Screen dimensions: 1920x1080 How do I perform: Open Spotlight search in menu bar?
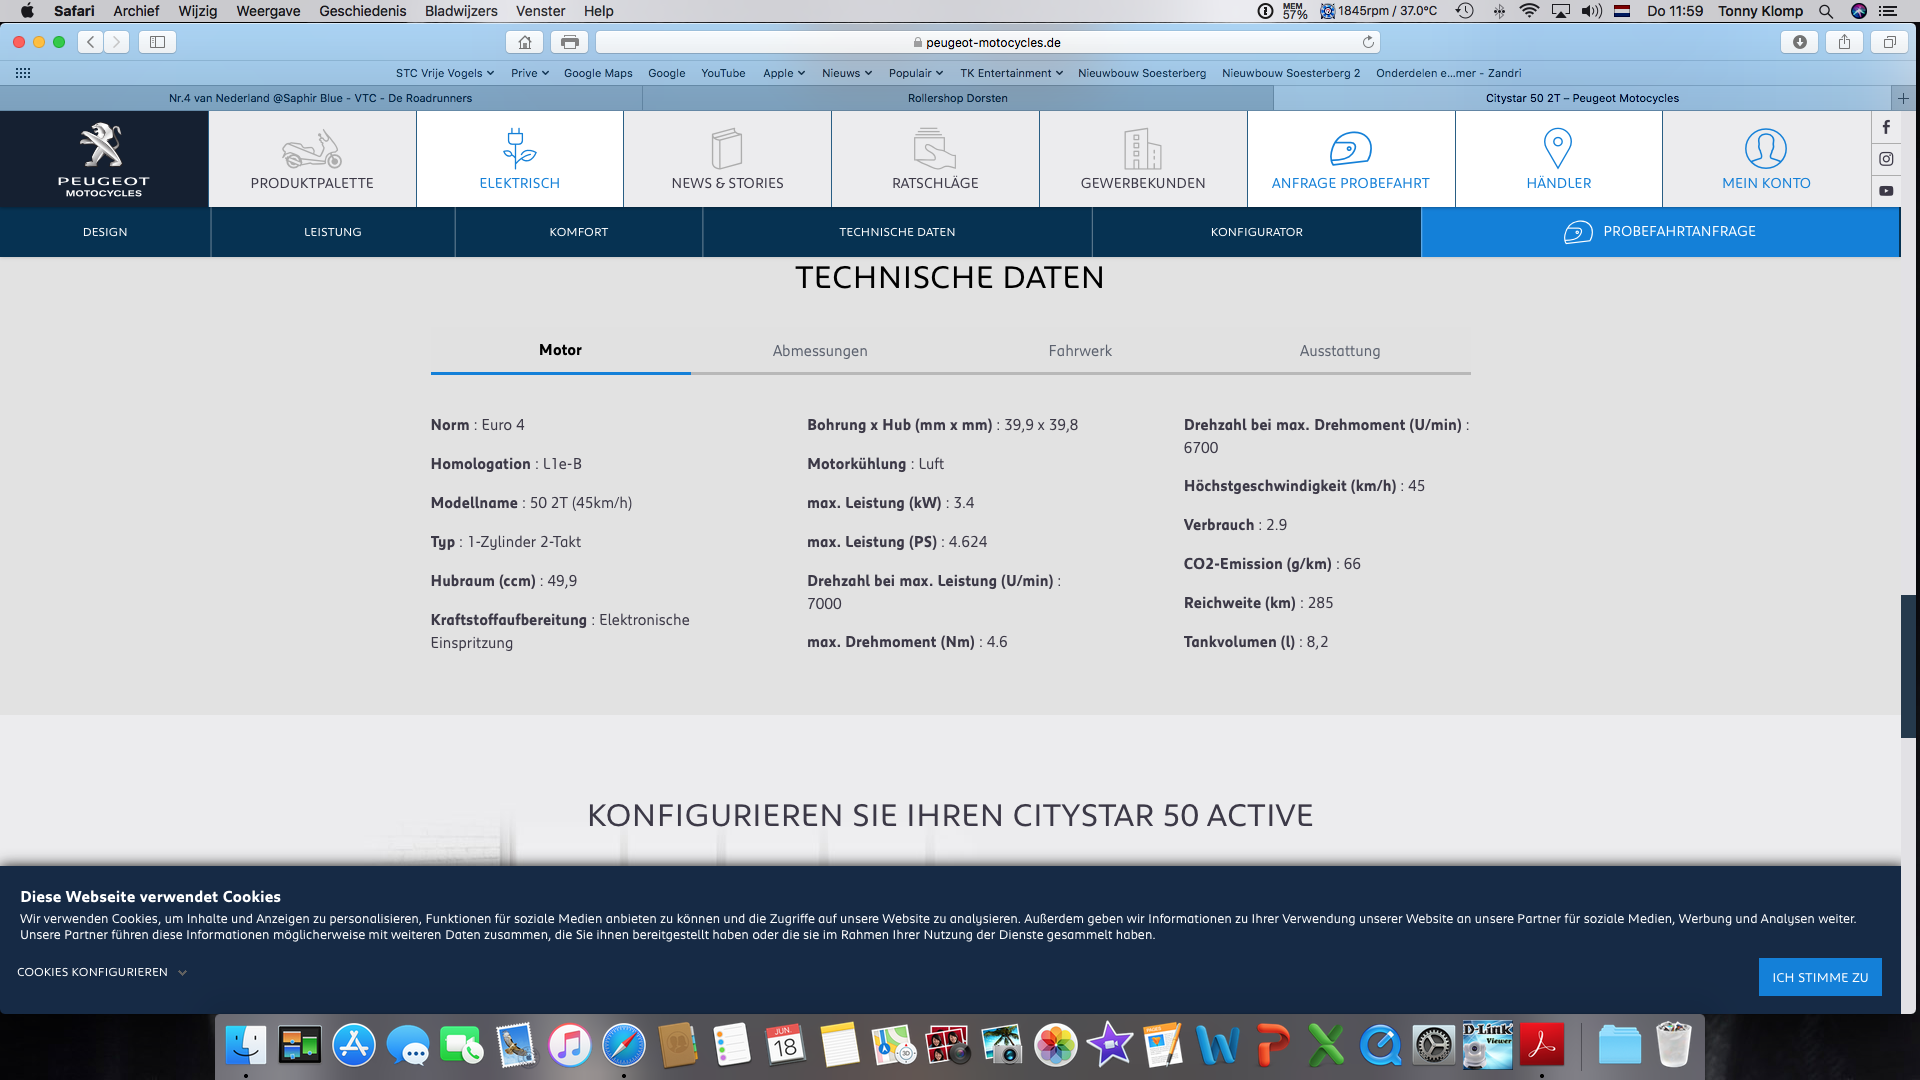tap(1826, 11)
